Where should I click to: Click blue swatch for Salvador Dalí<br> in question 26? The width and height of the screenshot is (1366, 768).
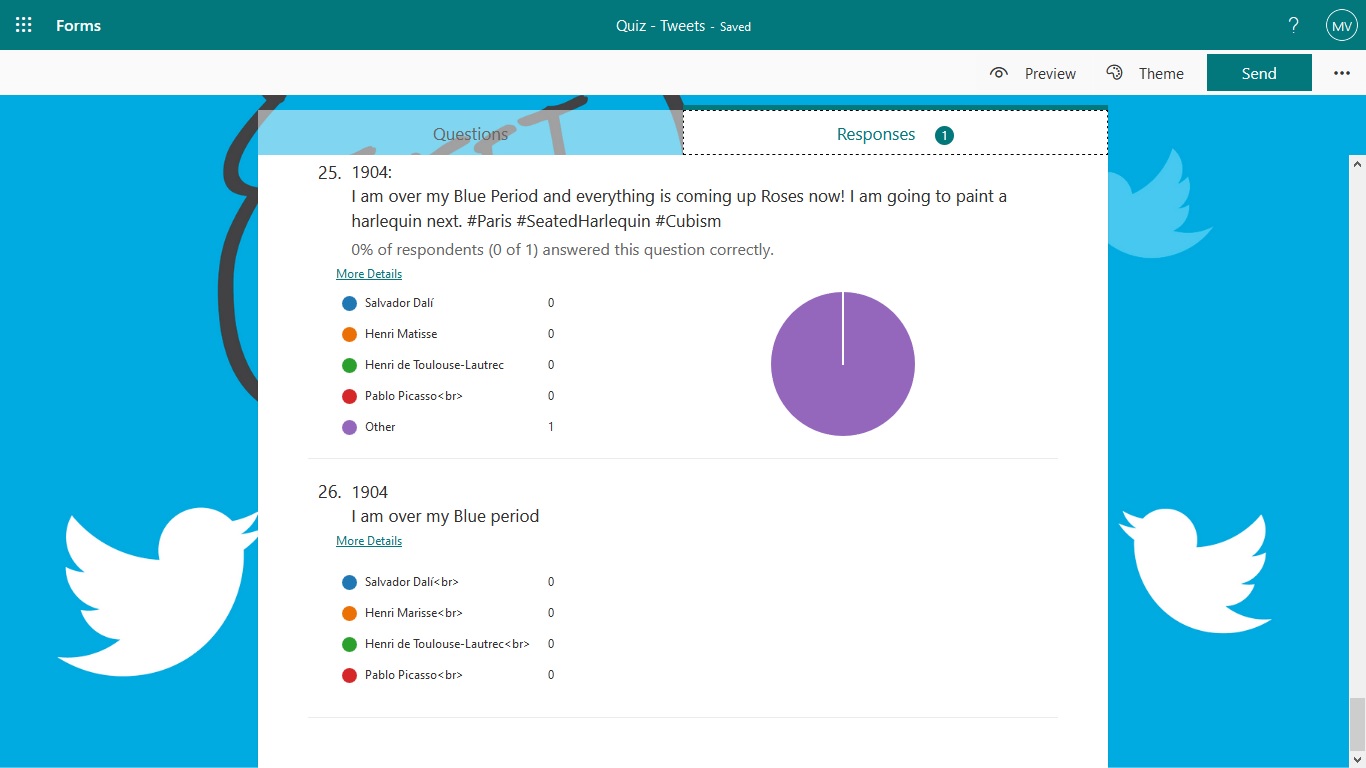coord(349,582)
